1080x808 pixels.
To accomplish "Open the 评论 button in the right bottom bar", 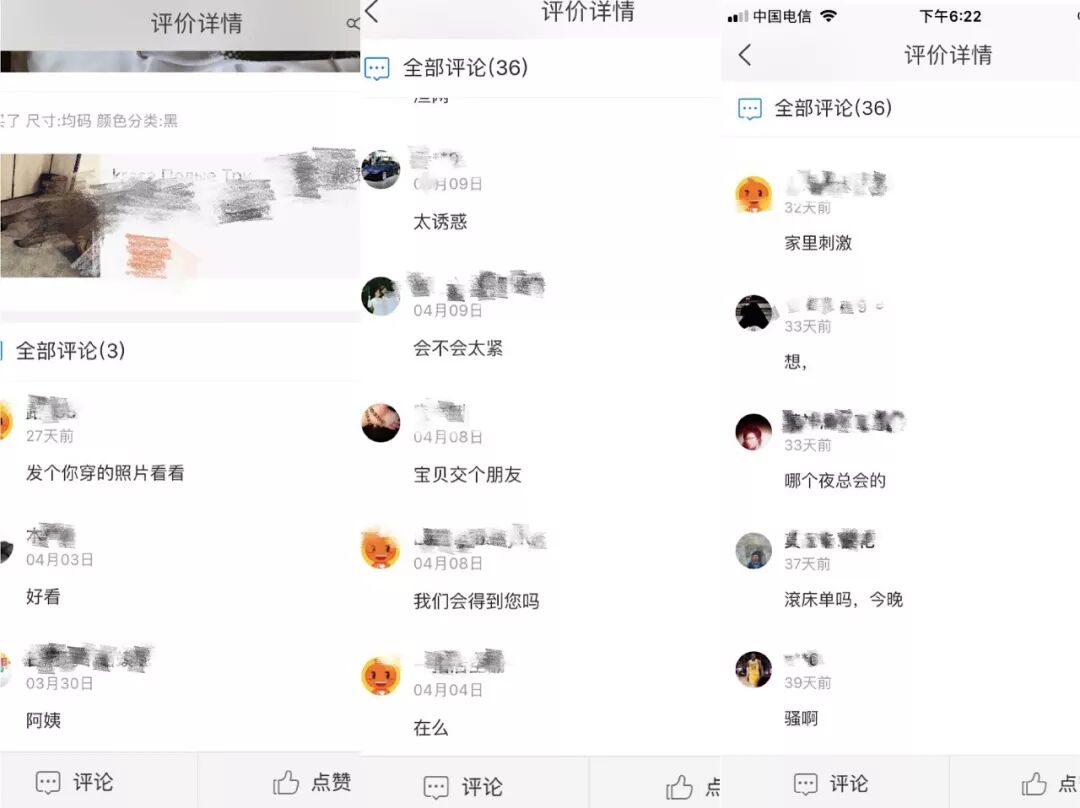I will pos(831,783).
